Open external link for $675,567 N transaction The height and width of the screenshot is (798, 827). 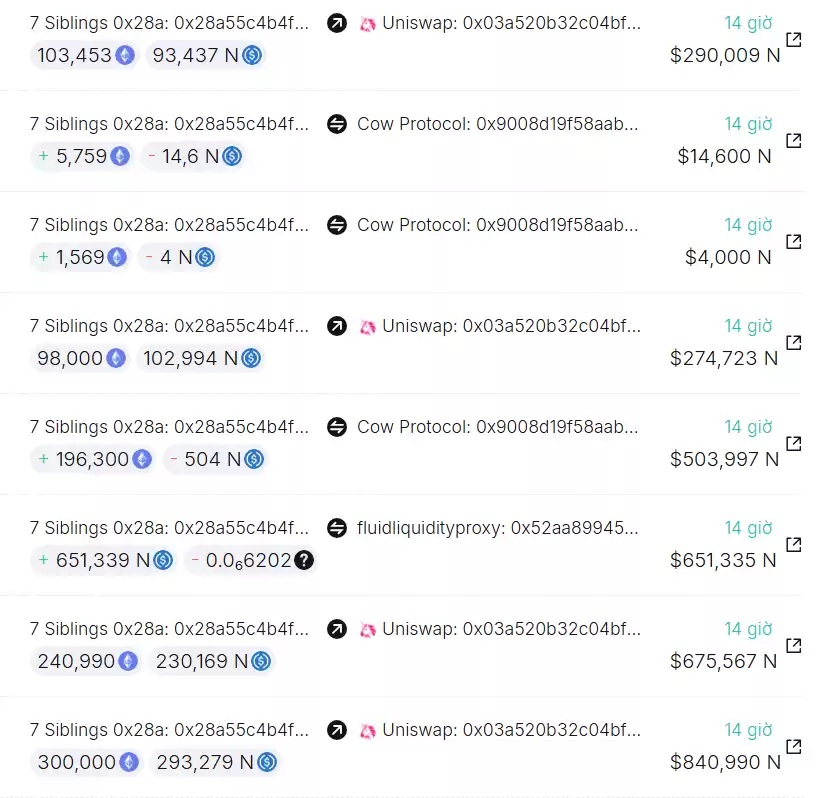[793, 646]
